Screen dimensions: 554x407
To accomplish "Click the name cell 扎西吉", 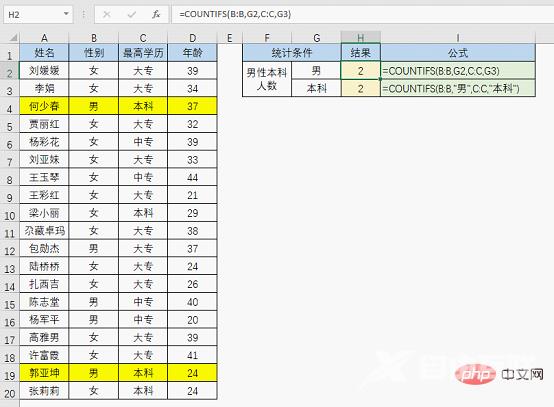I will coord(44,284).
